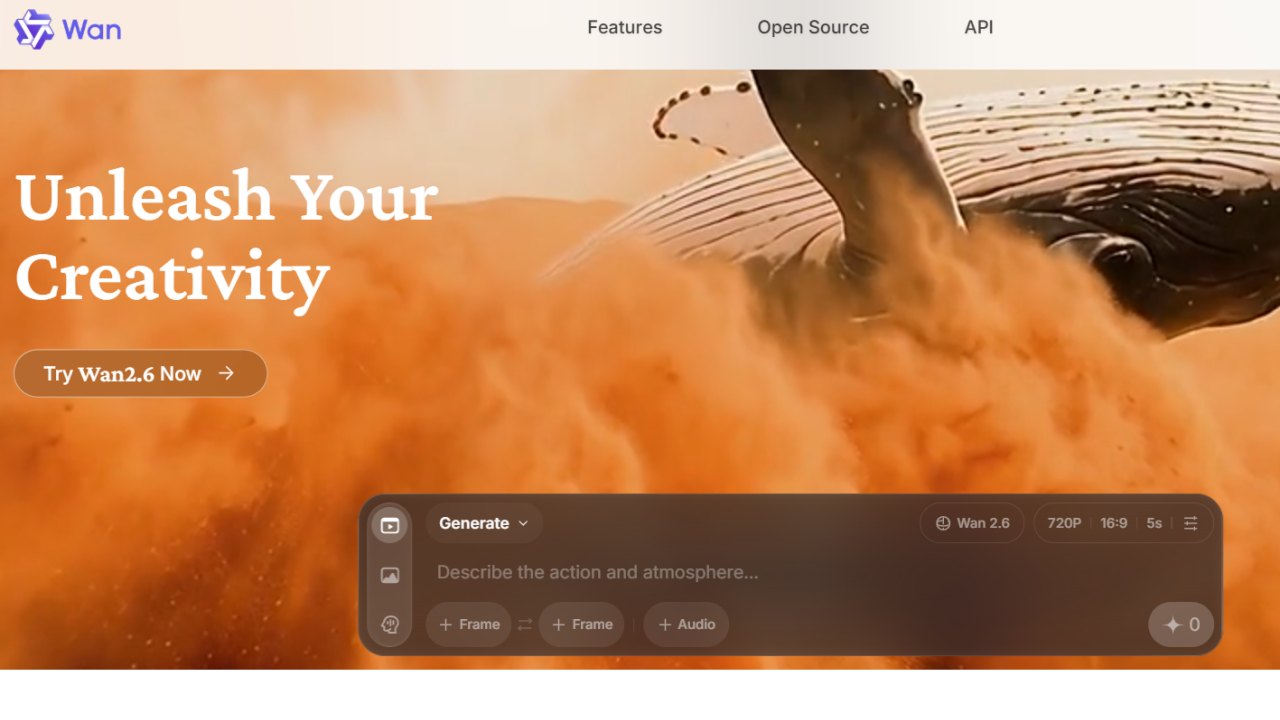
Task: Click the Wan logo icon
Action: pos(34,29)
